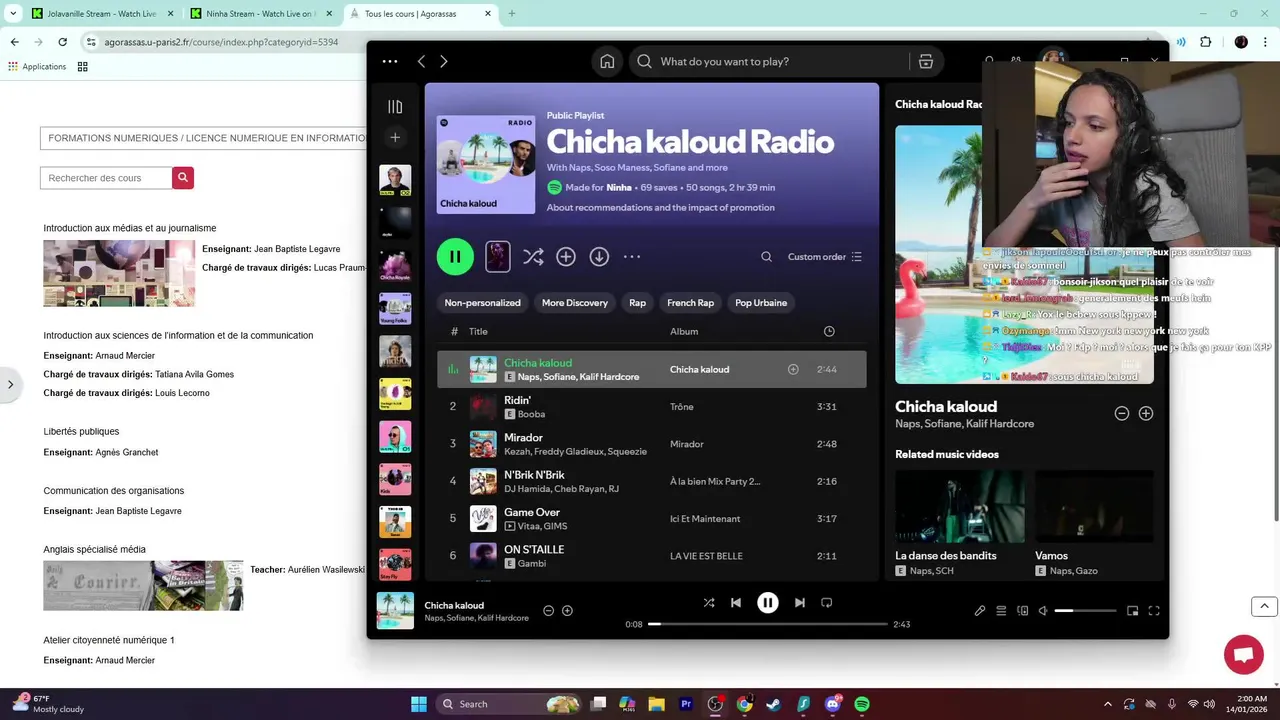Select the Pop Urbaine filter chip
The image size is (1280, 720).
tap(761, 302)
